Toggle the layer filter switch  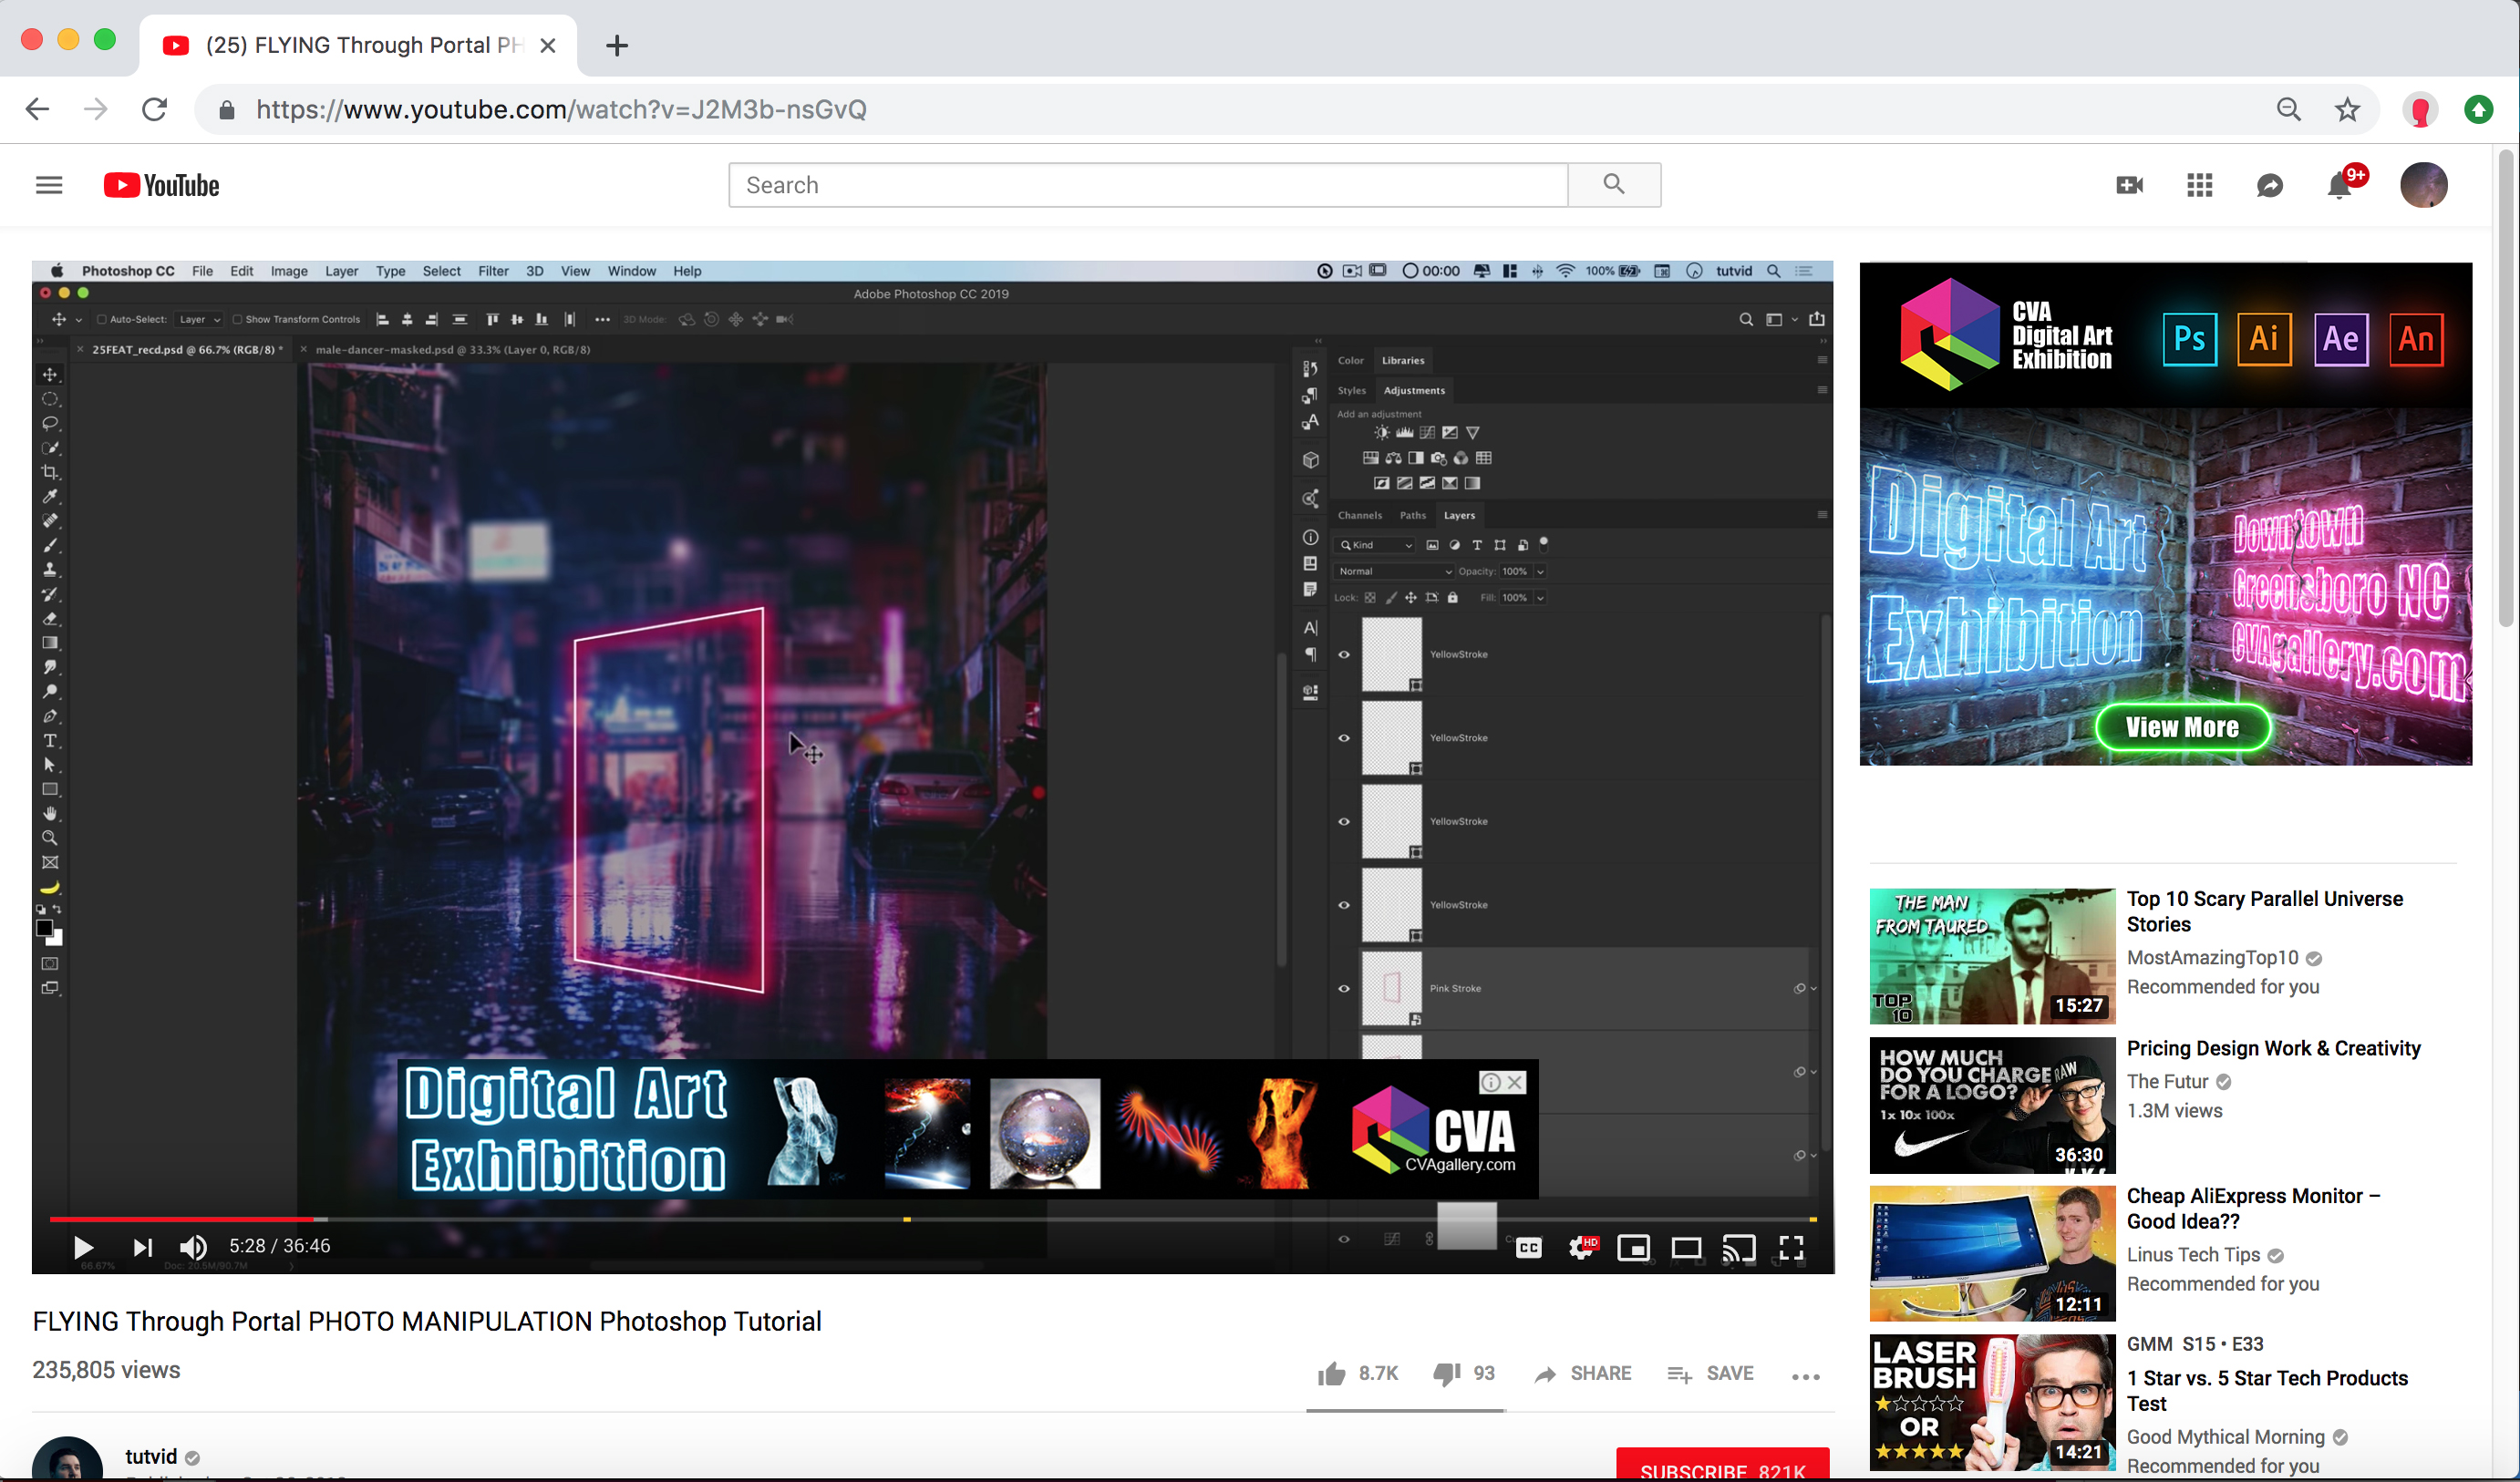tap(1544, 543)
